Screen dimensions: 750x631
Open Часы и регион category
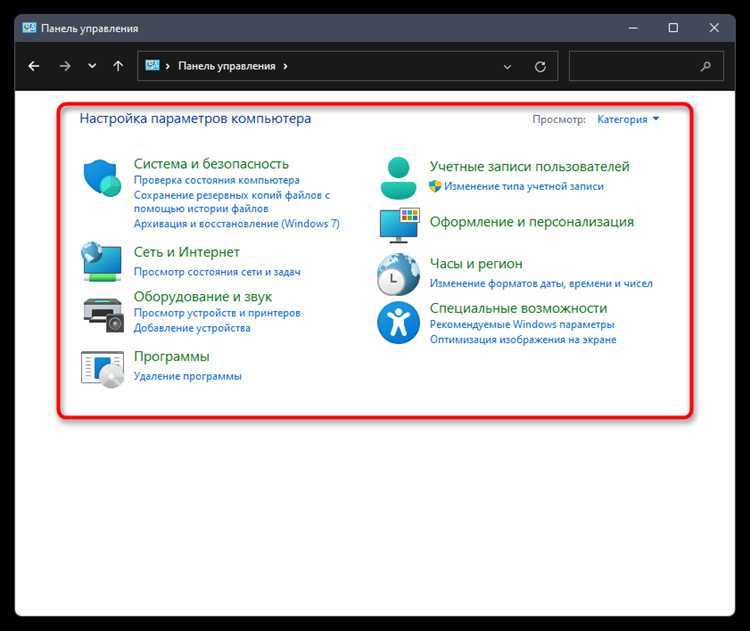[x=476, y=264]
